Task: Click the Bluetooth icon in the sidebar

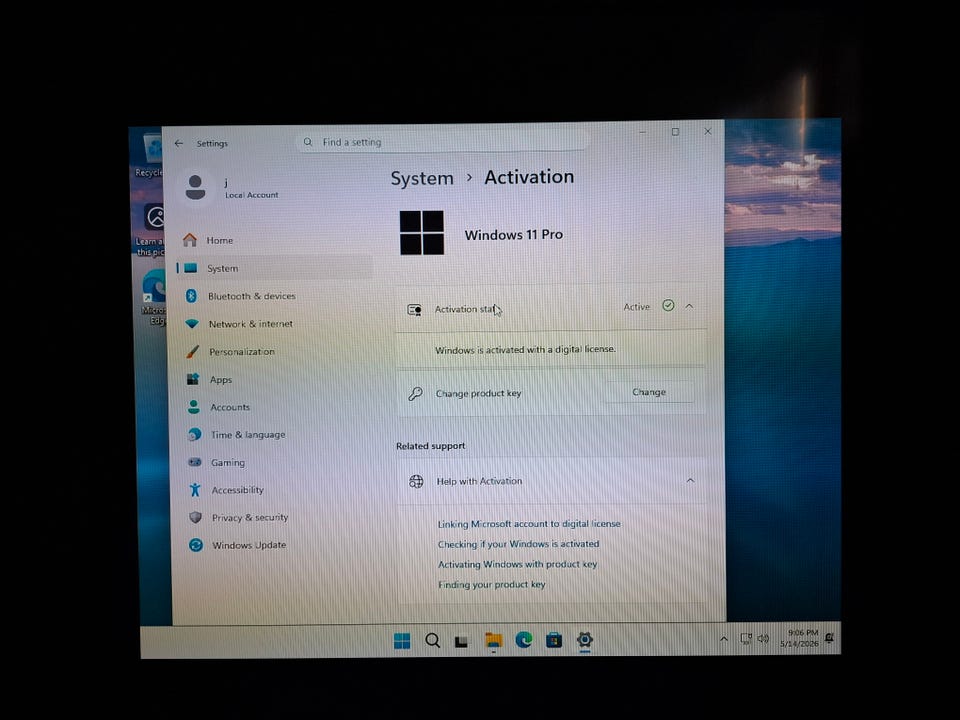Action: pyautogui.click(x=191, y=296)
